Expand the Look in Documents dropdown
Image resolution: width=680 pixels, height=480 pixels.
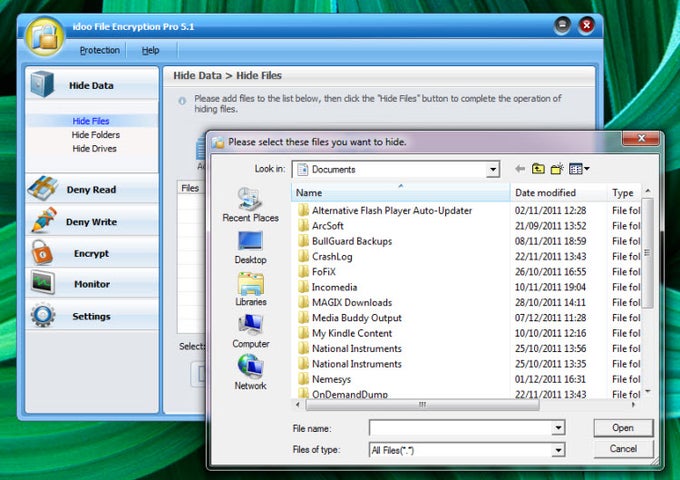[493, 169]
